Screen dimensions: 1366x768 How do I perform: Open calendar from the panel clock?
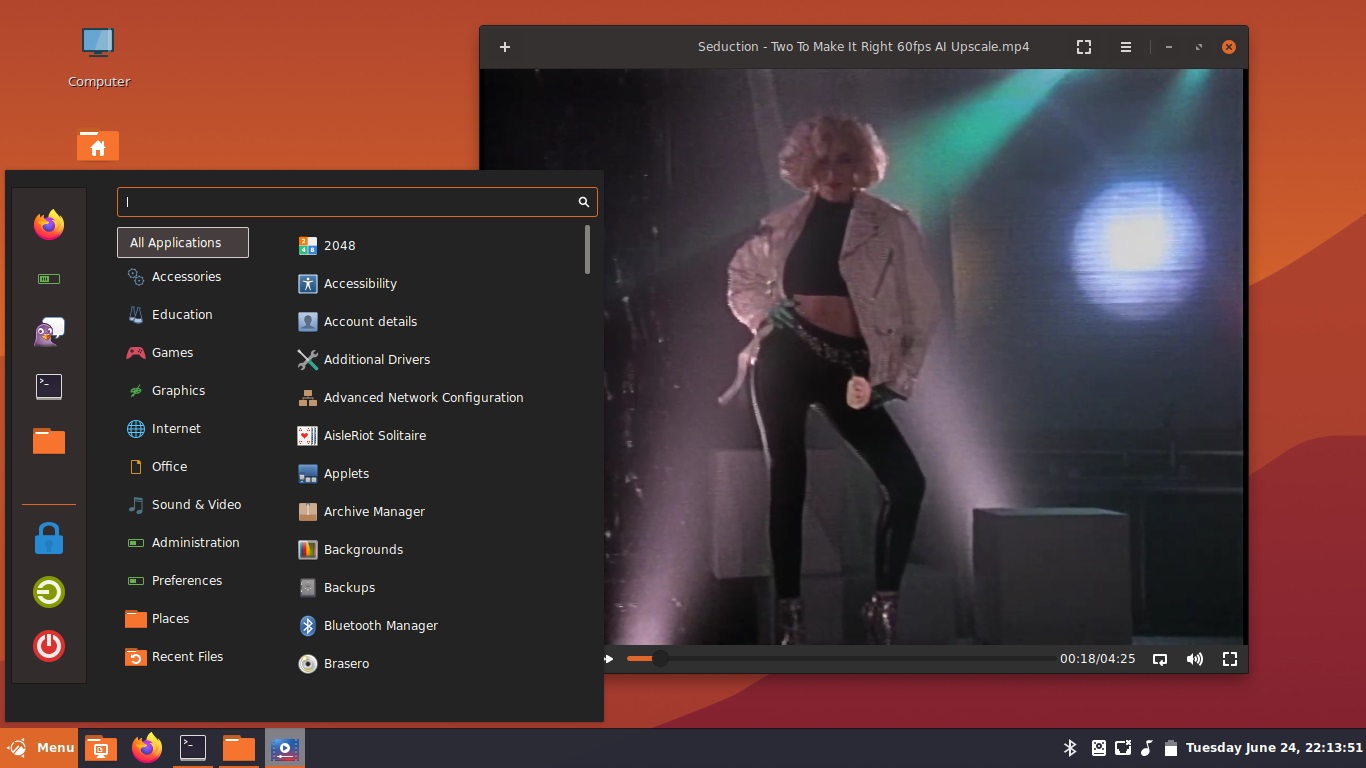[1274, 748]
